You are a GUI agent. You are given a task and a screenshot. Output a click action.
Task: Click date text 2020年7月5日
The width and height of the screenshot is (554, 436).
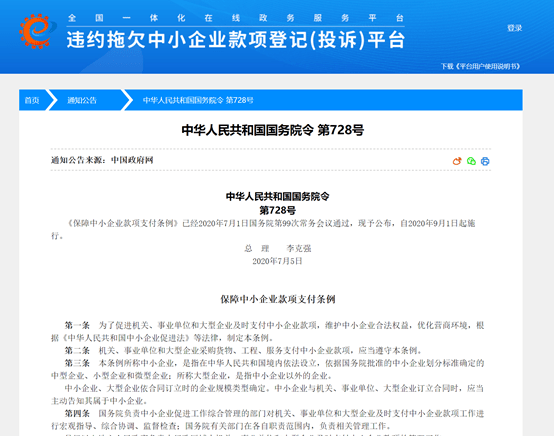277,261
